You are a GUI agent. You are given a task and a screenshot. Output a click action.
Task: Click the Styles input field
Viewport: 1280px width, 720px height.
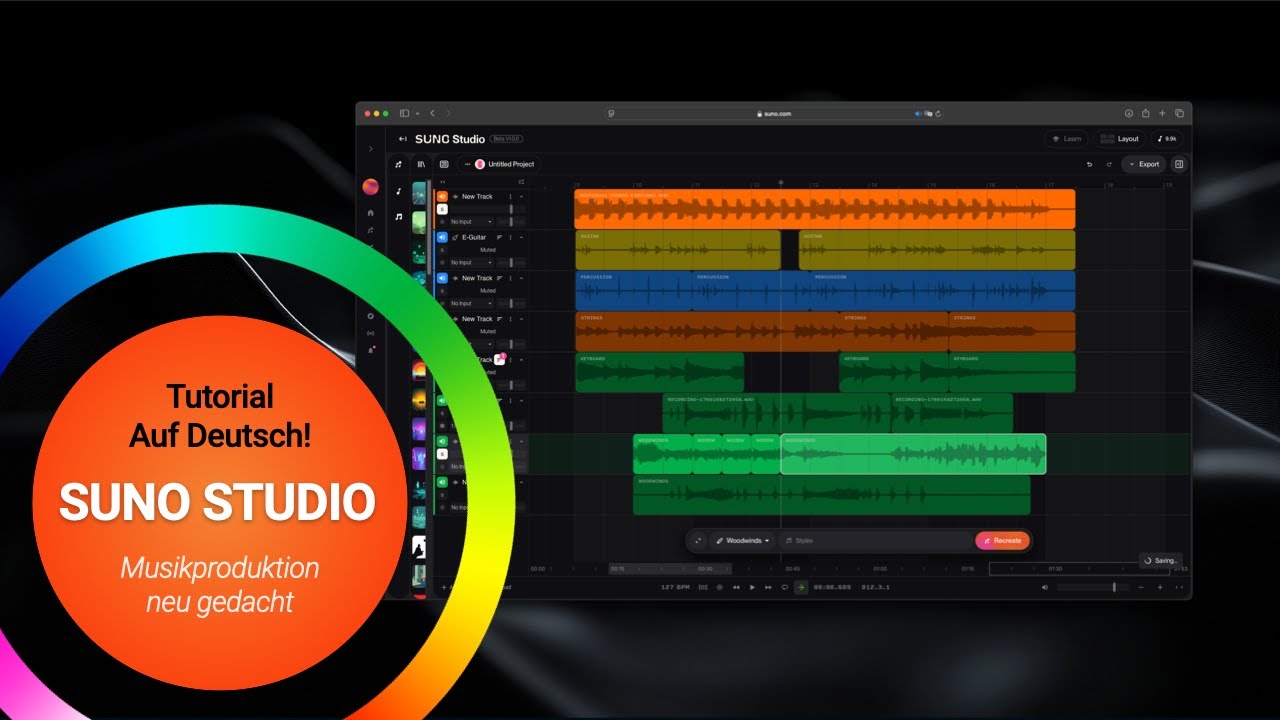click(875, 540)
